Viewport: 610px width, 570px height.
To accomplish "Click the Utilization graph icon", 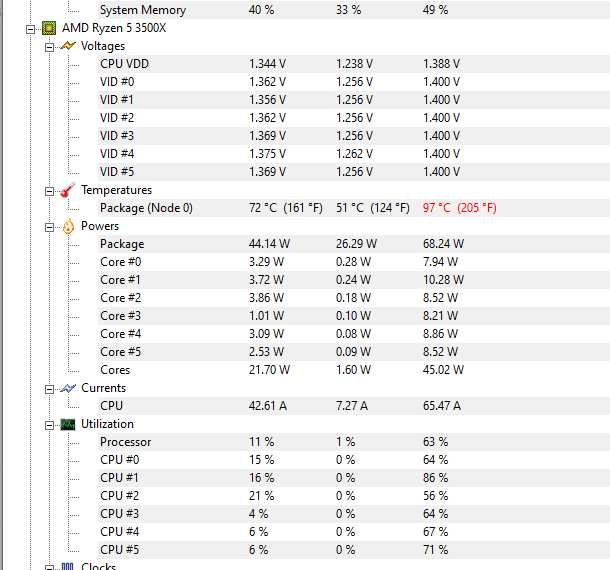I will (x=68, y=424).
